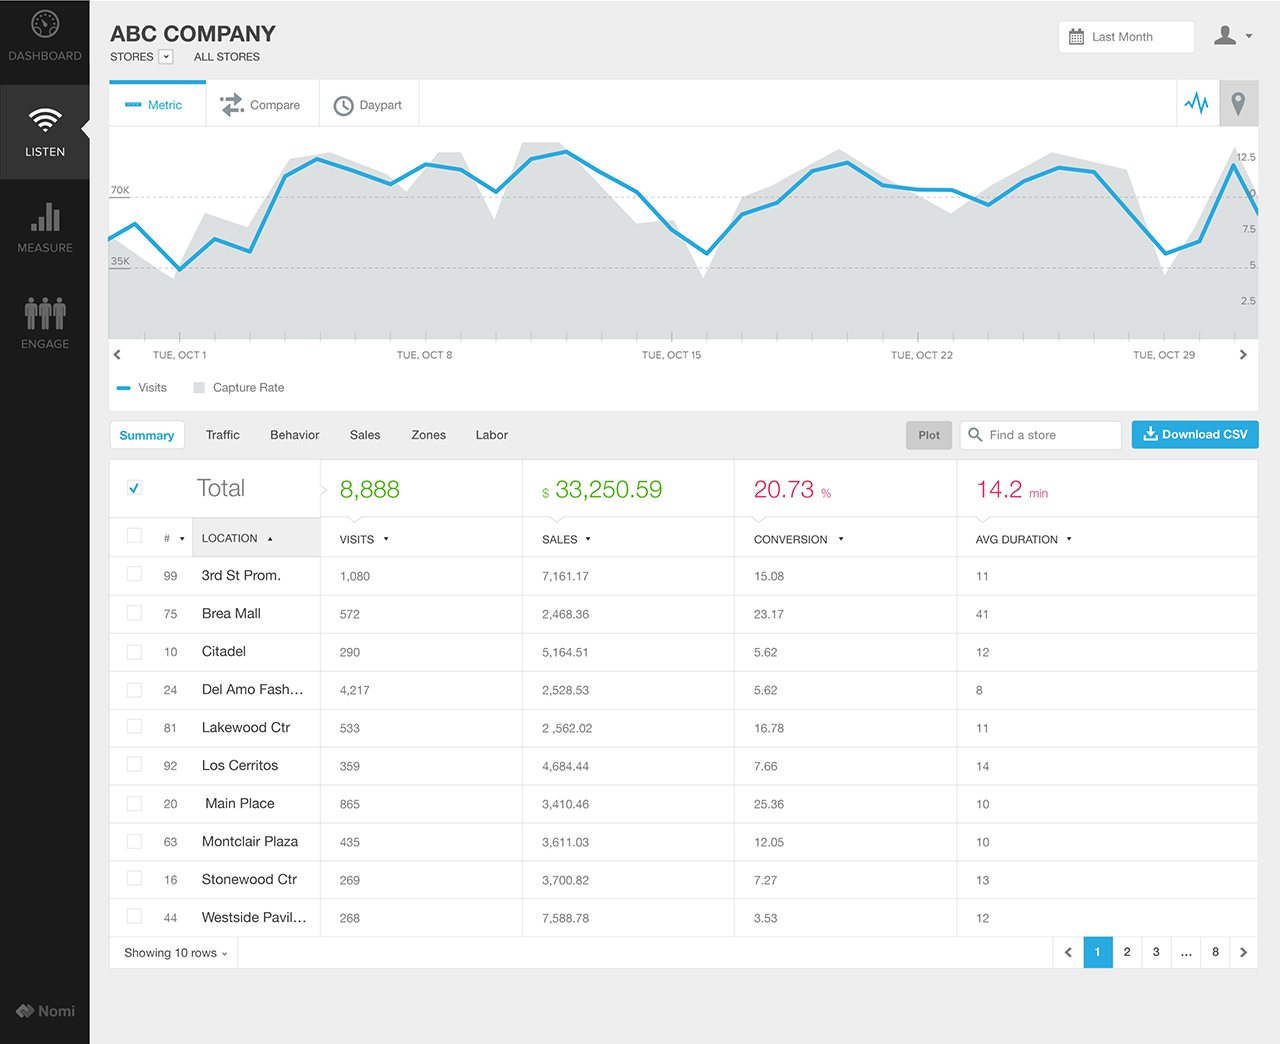
Task: Open the Last Month date range selector
Action: point(1126,37)
